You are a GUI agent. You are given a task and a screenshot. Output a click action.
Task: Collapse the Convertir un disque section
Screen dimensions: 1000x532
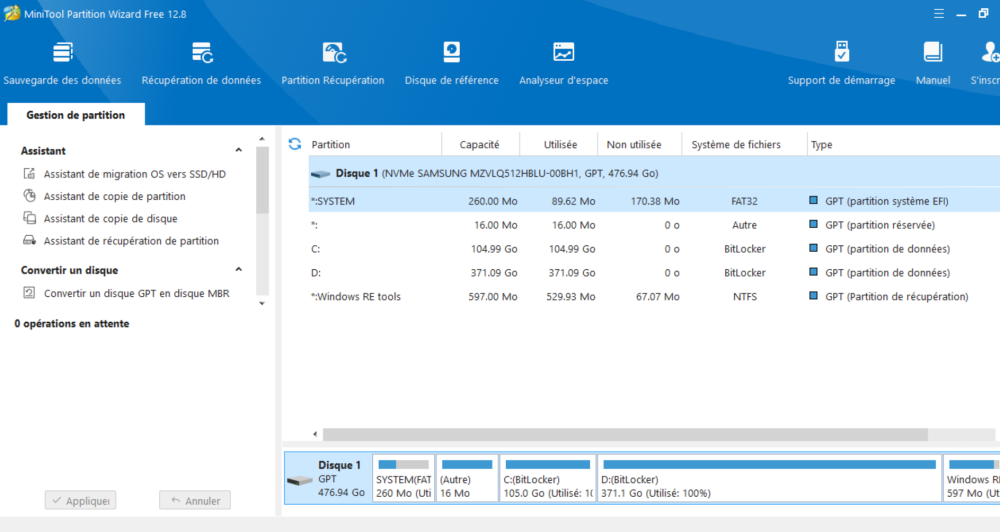tap(239, 270)
